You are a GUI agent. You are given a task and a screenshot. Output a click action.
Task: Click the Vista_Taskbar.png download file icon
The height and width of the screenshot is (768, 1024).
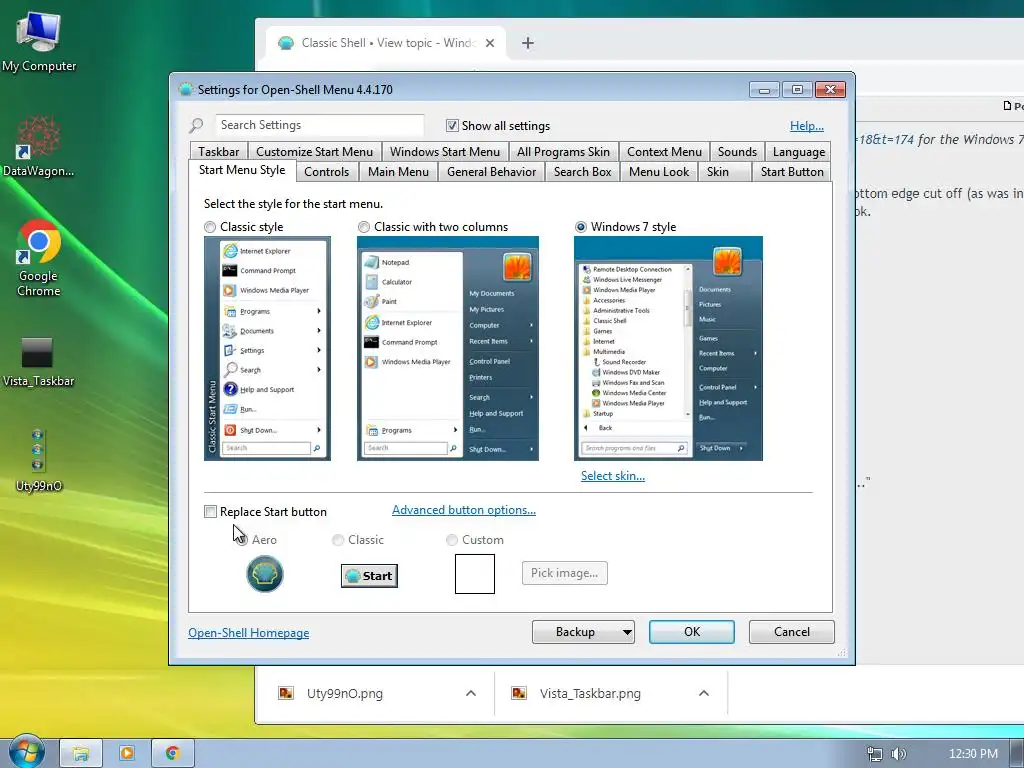[519, 693]
